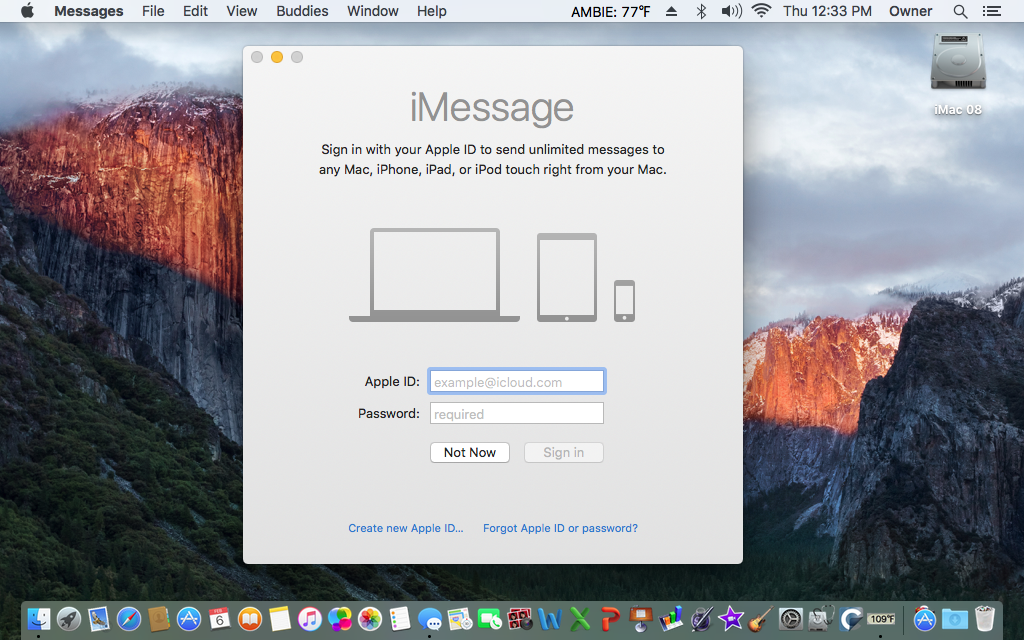The height and width of the screenshot is (640, 1024).
Task: Click the 109°F temperature Dock icon
Action: click(881, 618)
